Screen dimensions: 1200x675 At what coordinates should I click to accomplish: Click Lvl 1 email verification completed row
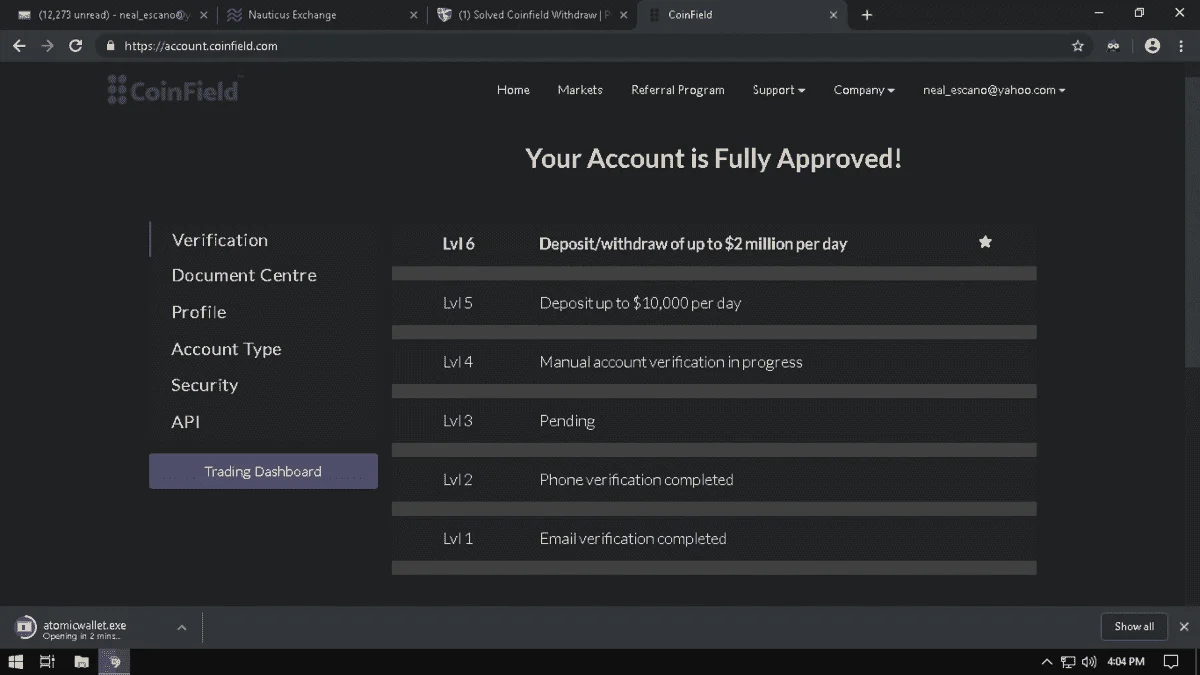tap(714, 539)
